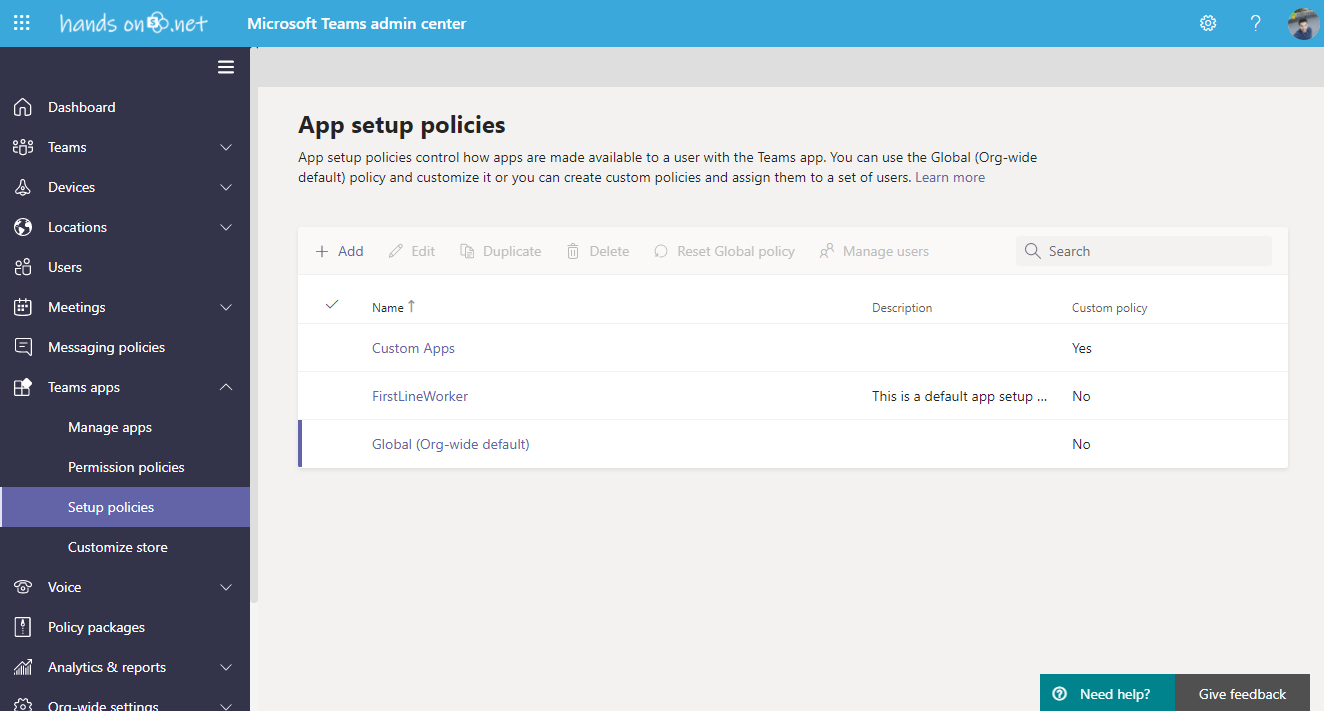Screen dimensions: 1324x711
Task: Expand the Meetings dropdown chevron
Action: tap(226, 307)
